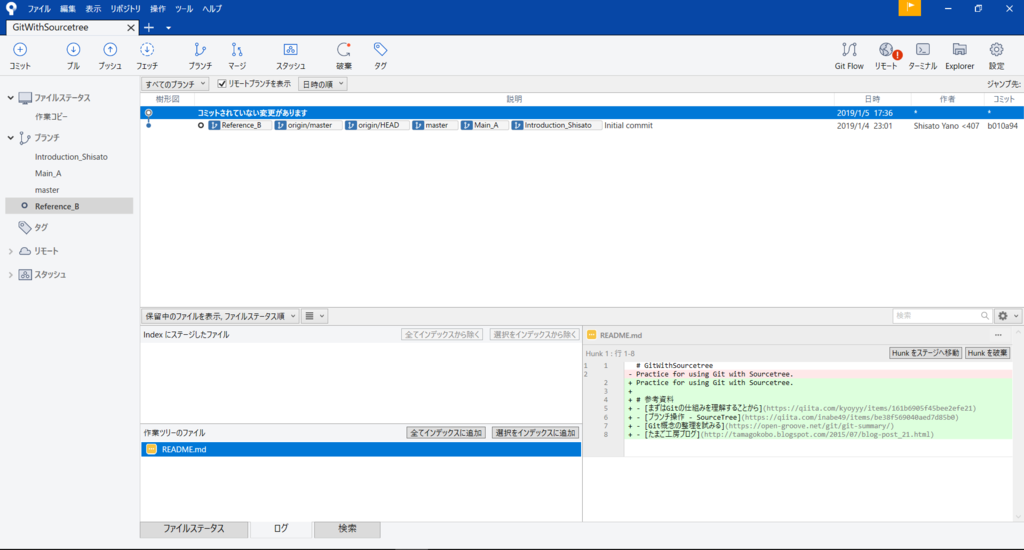Switch to the File Status (ファイルステータス) bottom tab
Image resolution: width=1024 pixels, height=550 pixels.
point(194,528)
